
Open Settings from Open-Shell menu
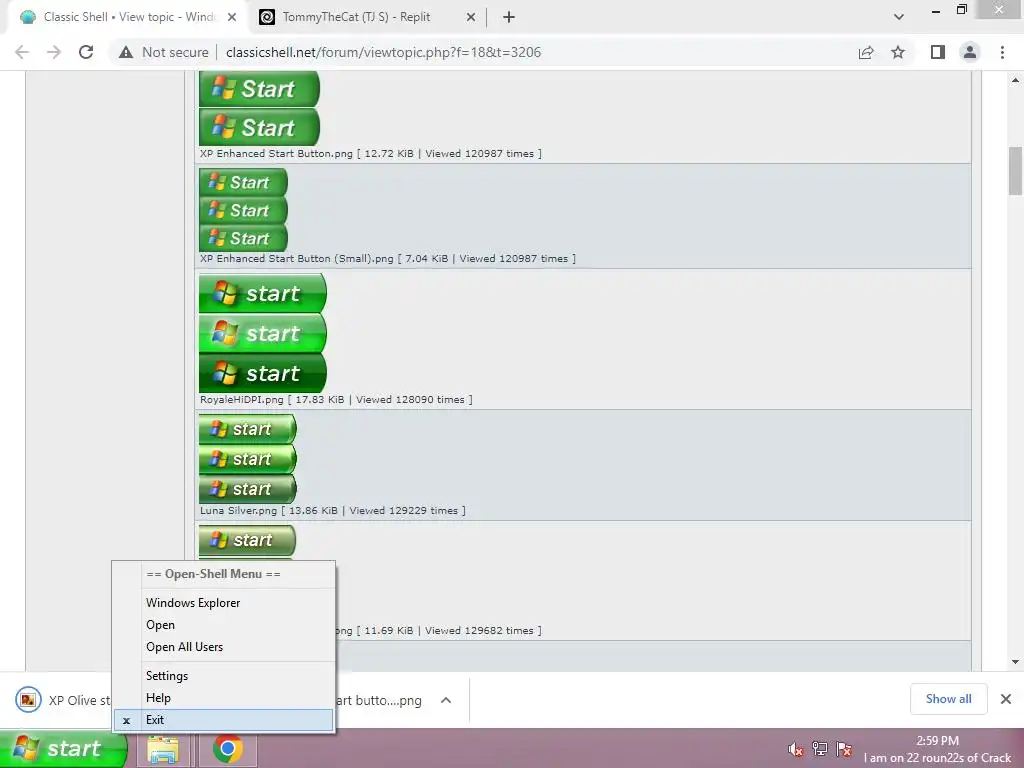tap(223, 676)
